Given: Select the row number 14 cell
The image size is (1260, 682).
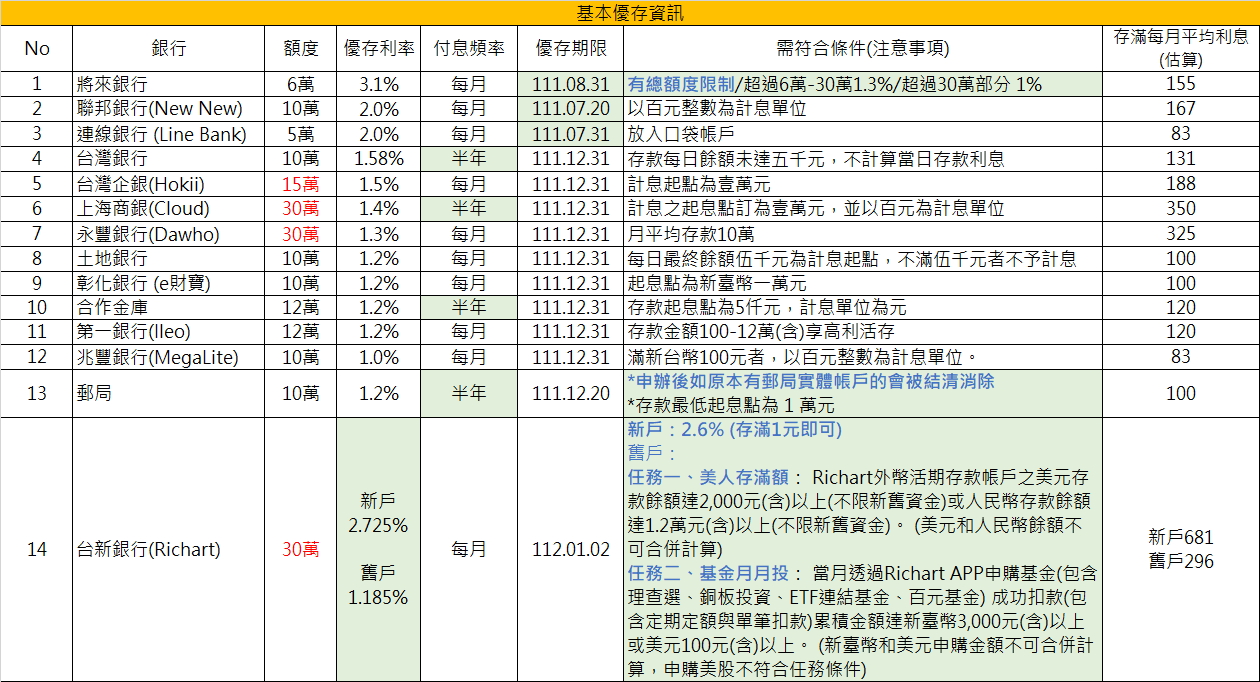Looking at the screenshot, I should click(36, 550).
